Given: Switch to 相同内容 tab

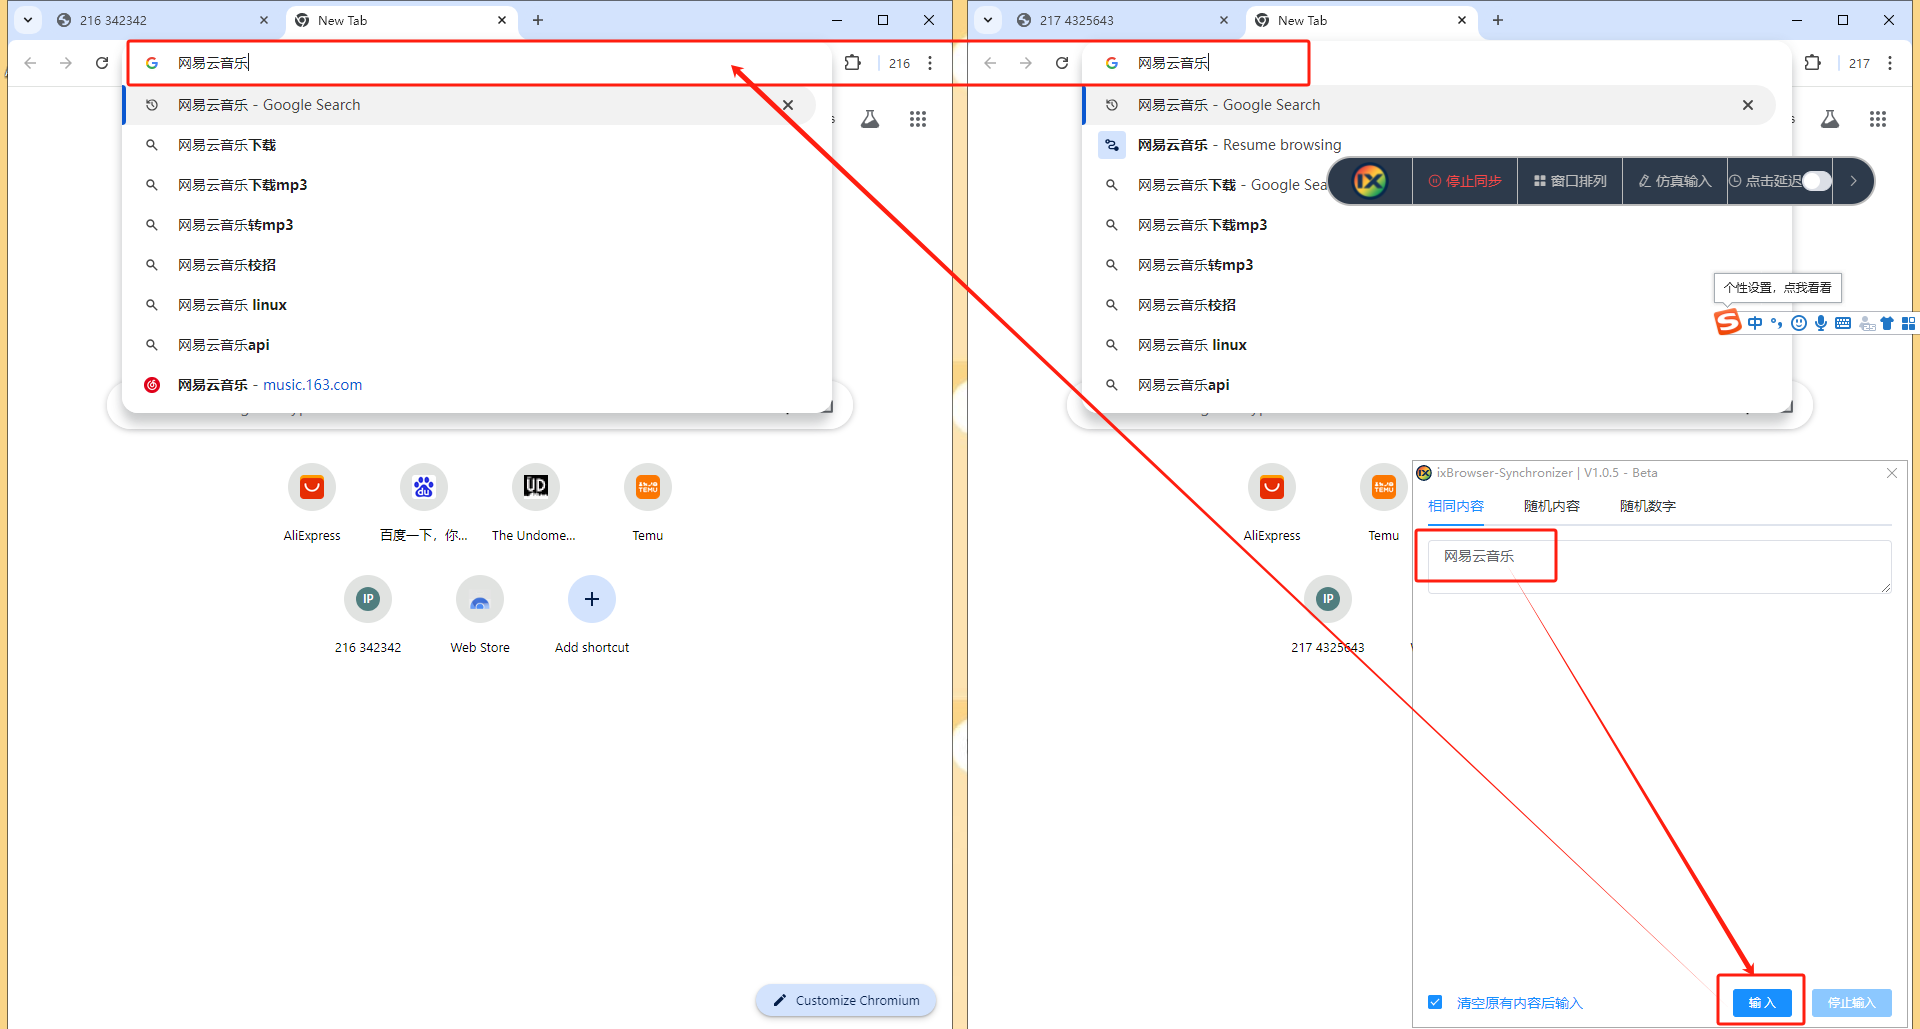Looking at the screenshot, I should point(1455,506).
